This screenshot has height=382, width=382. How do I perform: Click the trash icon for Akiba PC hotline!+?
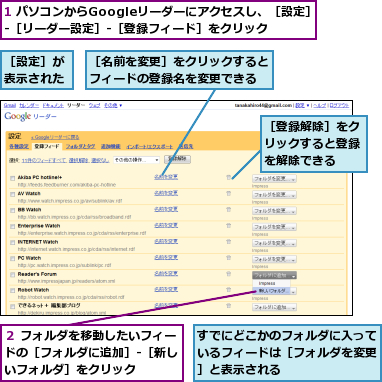coord(229,178)
